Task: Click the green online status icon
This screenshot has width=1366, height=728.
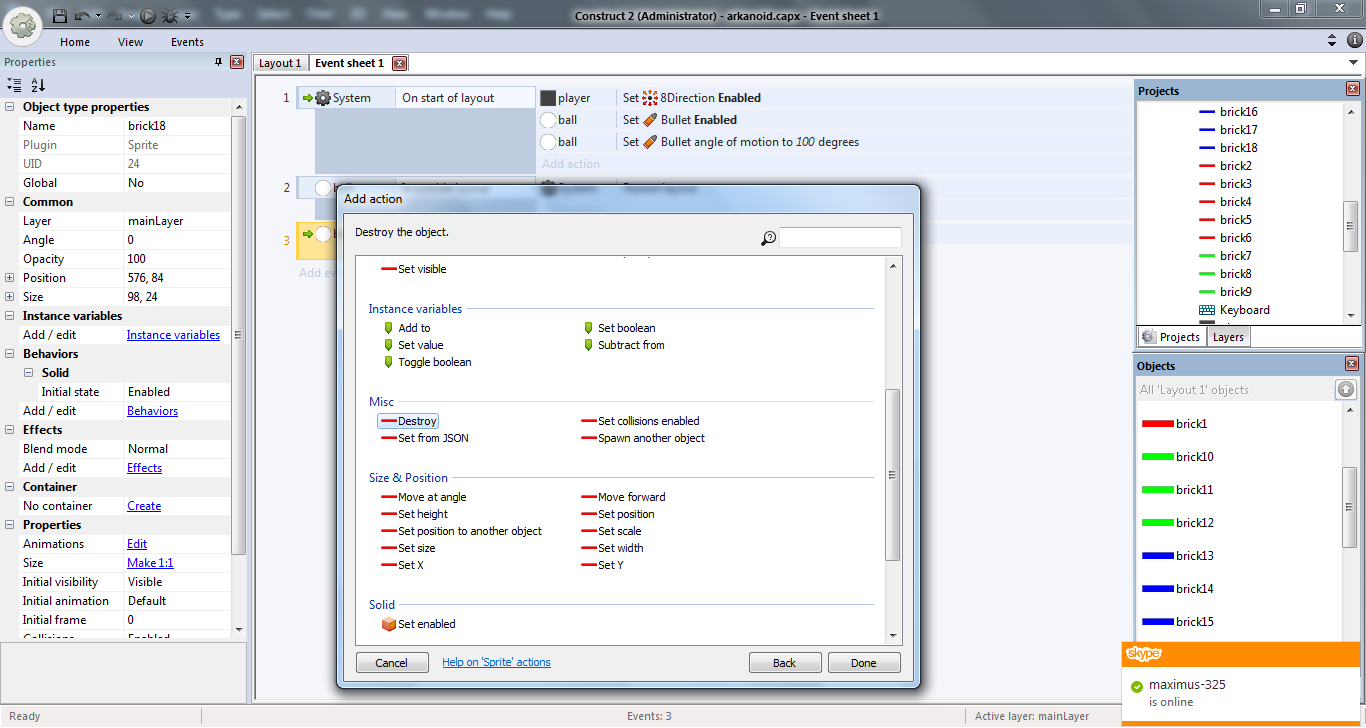Action: 1136,686
